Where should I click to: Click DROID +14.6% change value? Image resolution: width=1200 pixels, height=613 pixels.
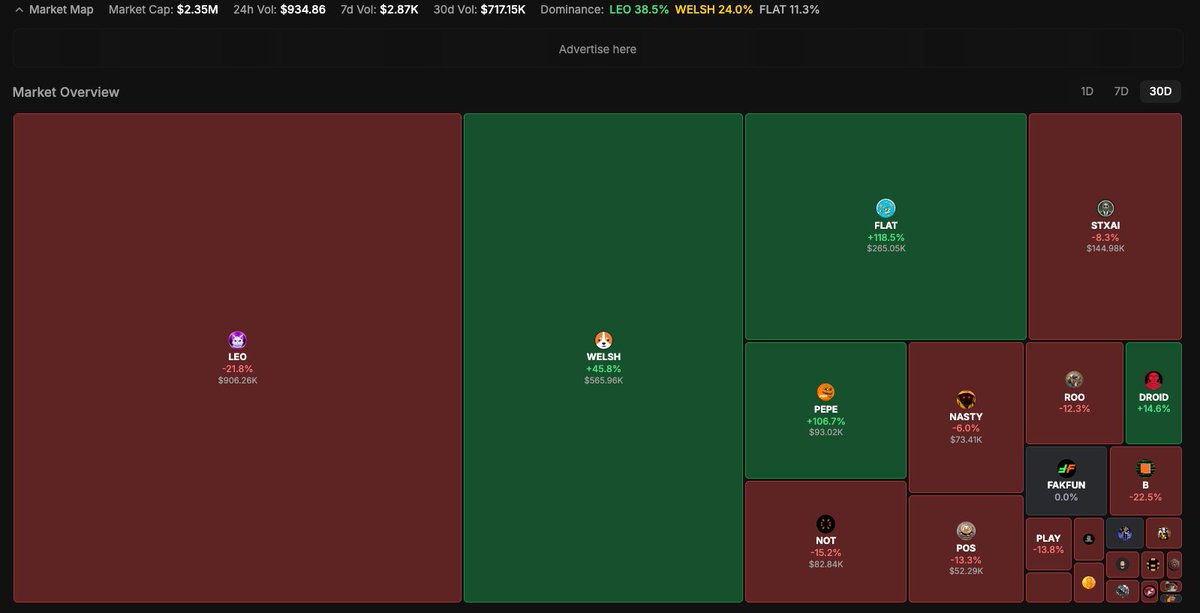click(1153, 409)
